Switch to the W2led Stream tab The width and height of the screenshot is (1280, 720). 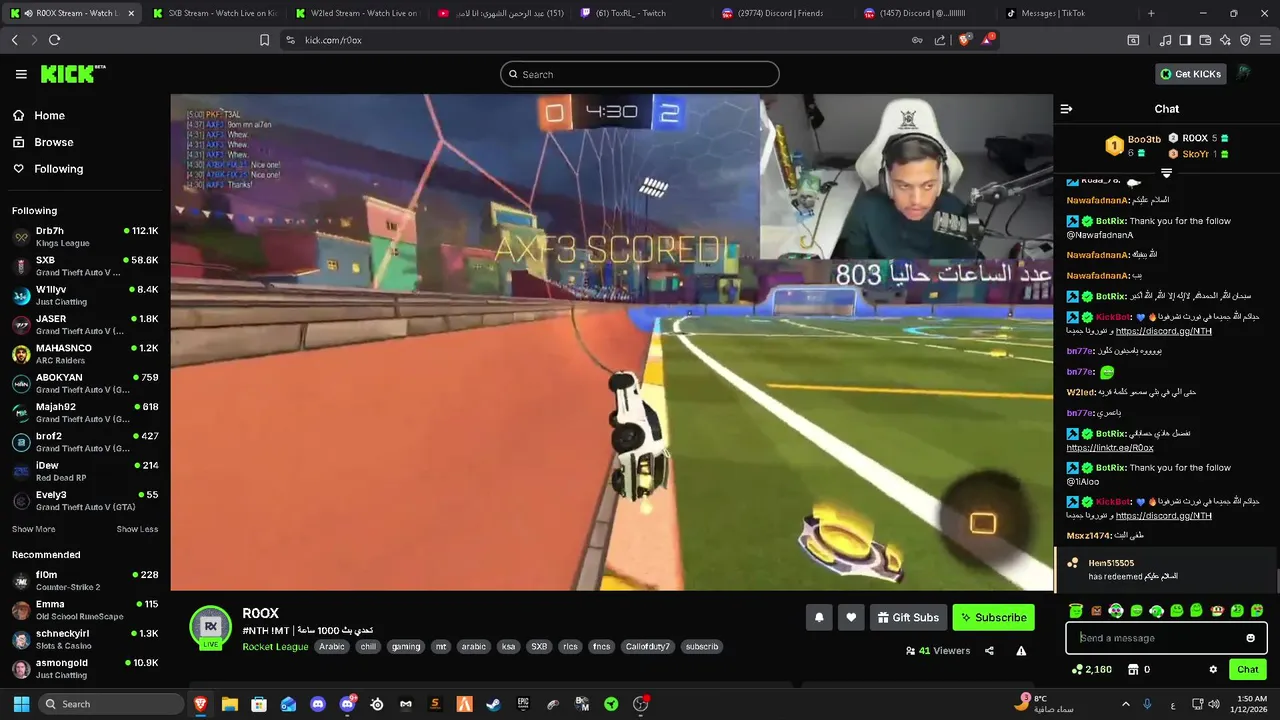pyautogui.click(x=356, y=13)
